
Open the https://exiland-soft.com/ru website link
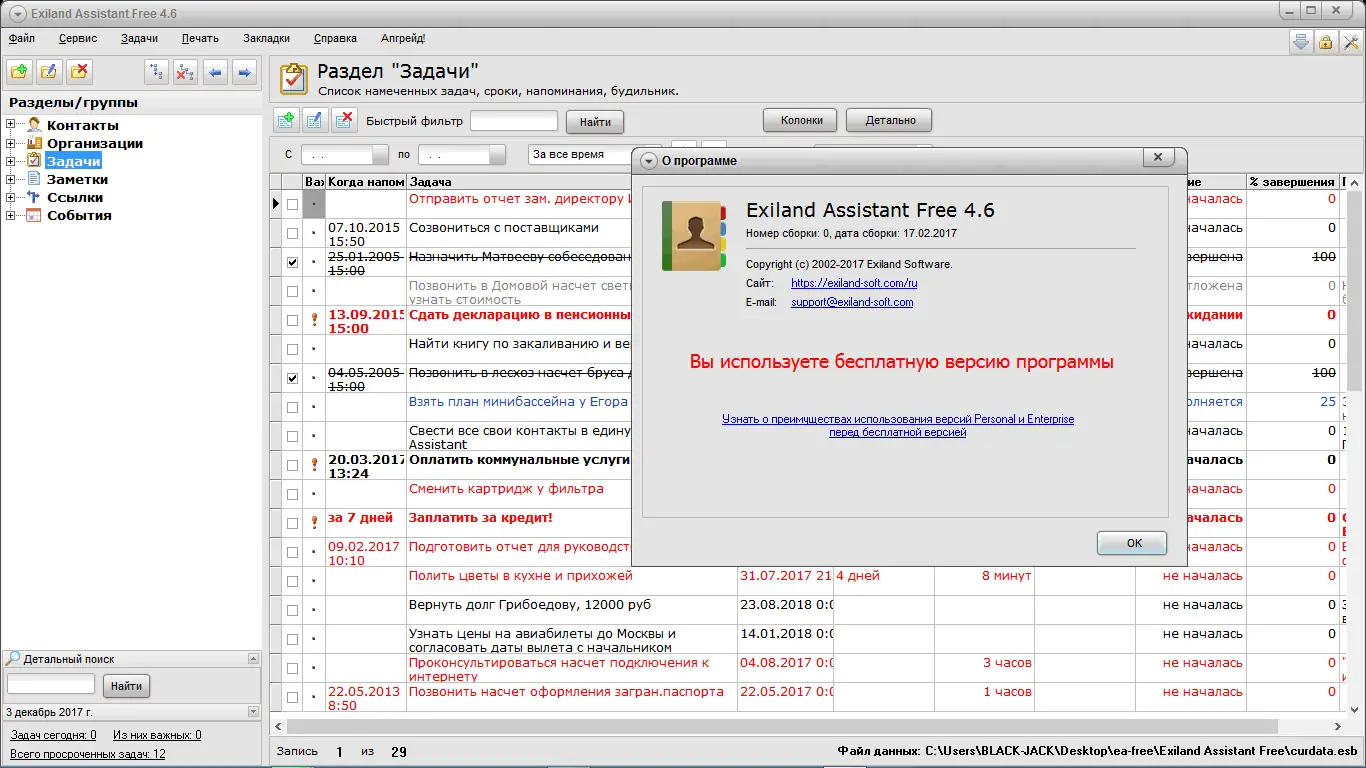[x=854, y=283]
